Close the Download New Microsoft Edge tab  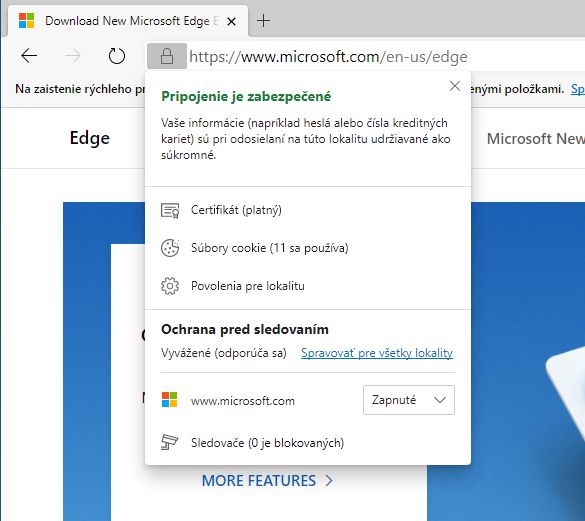(x=231, y=22)
